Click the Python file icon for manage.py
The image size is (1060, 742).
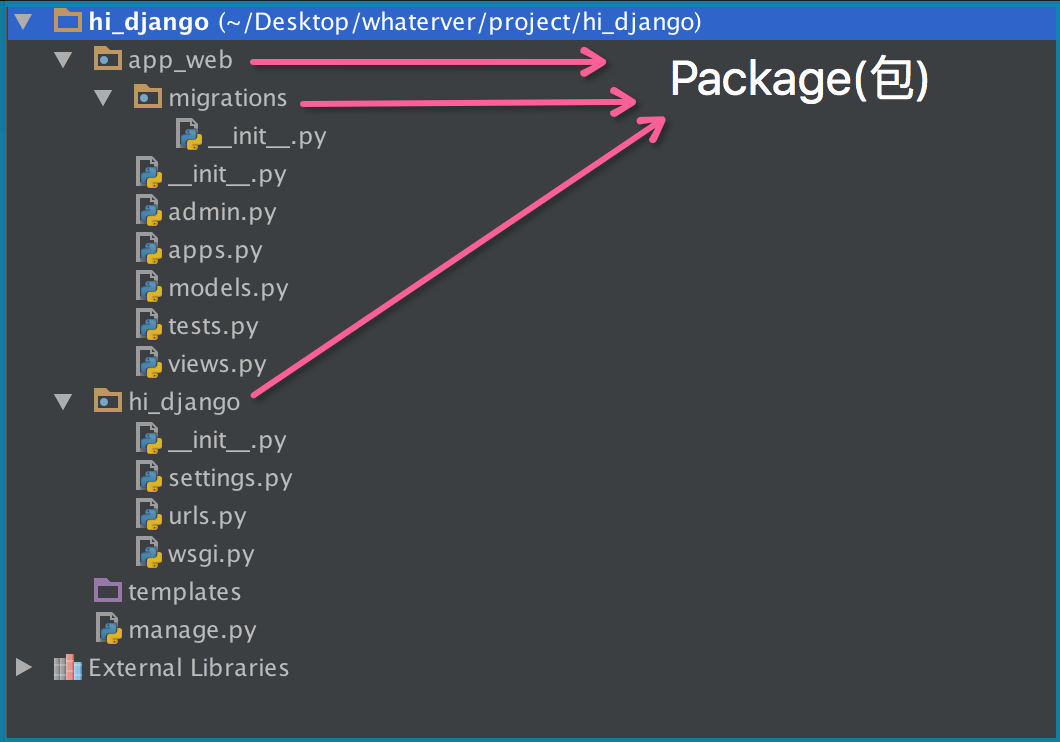coord(109,629)
